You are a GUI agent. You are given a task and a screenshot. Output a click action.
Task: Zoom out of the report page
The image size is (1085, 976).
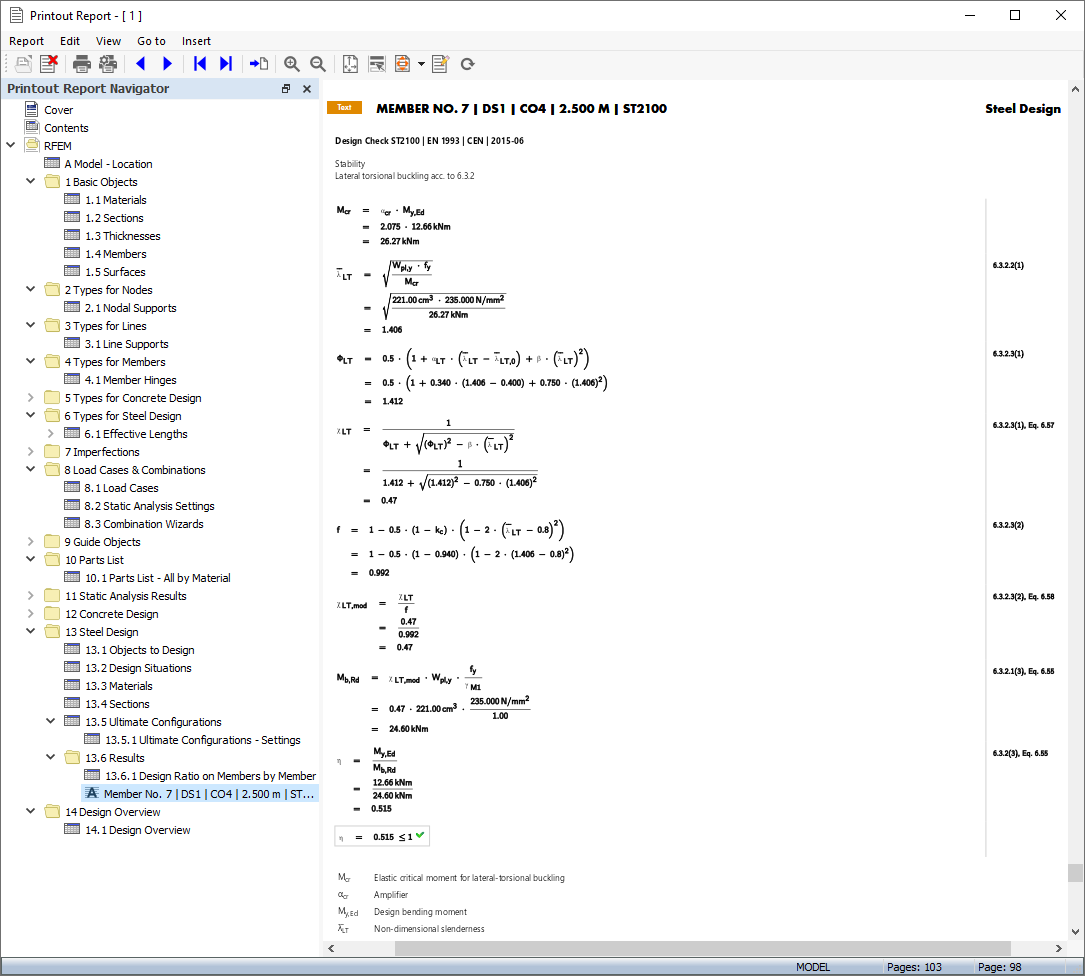317,63
